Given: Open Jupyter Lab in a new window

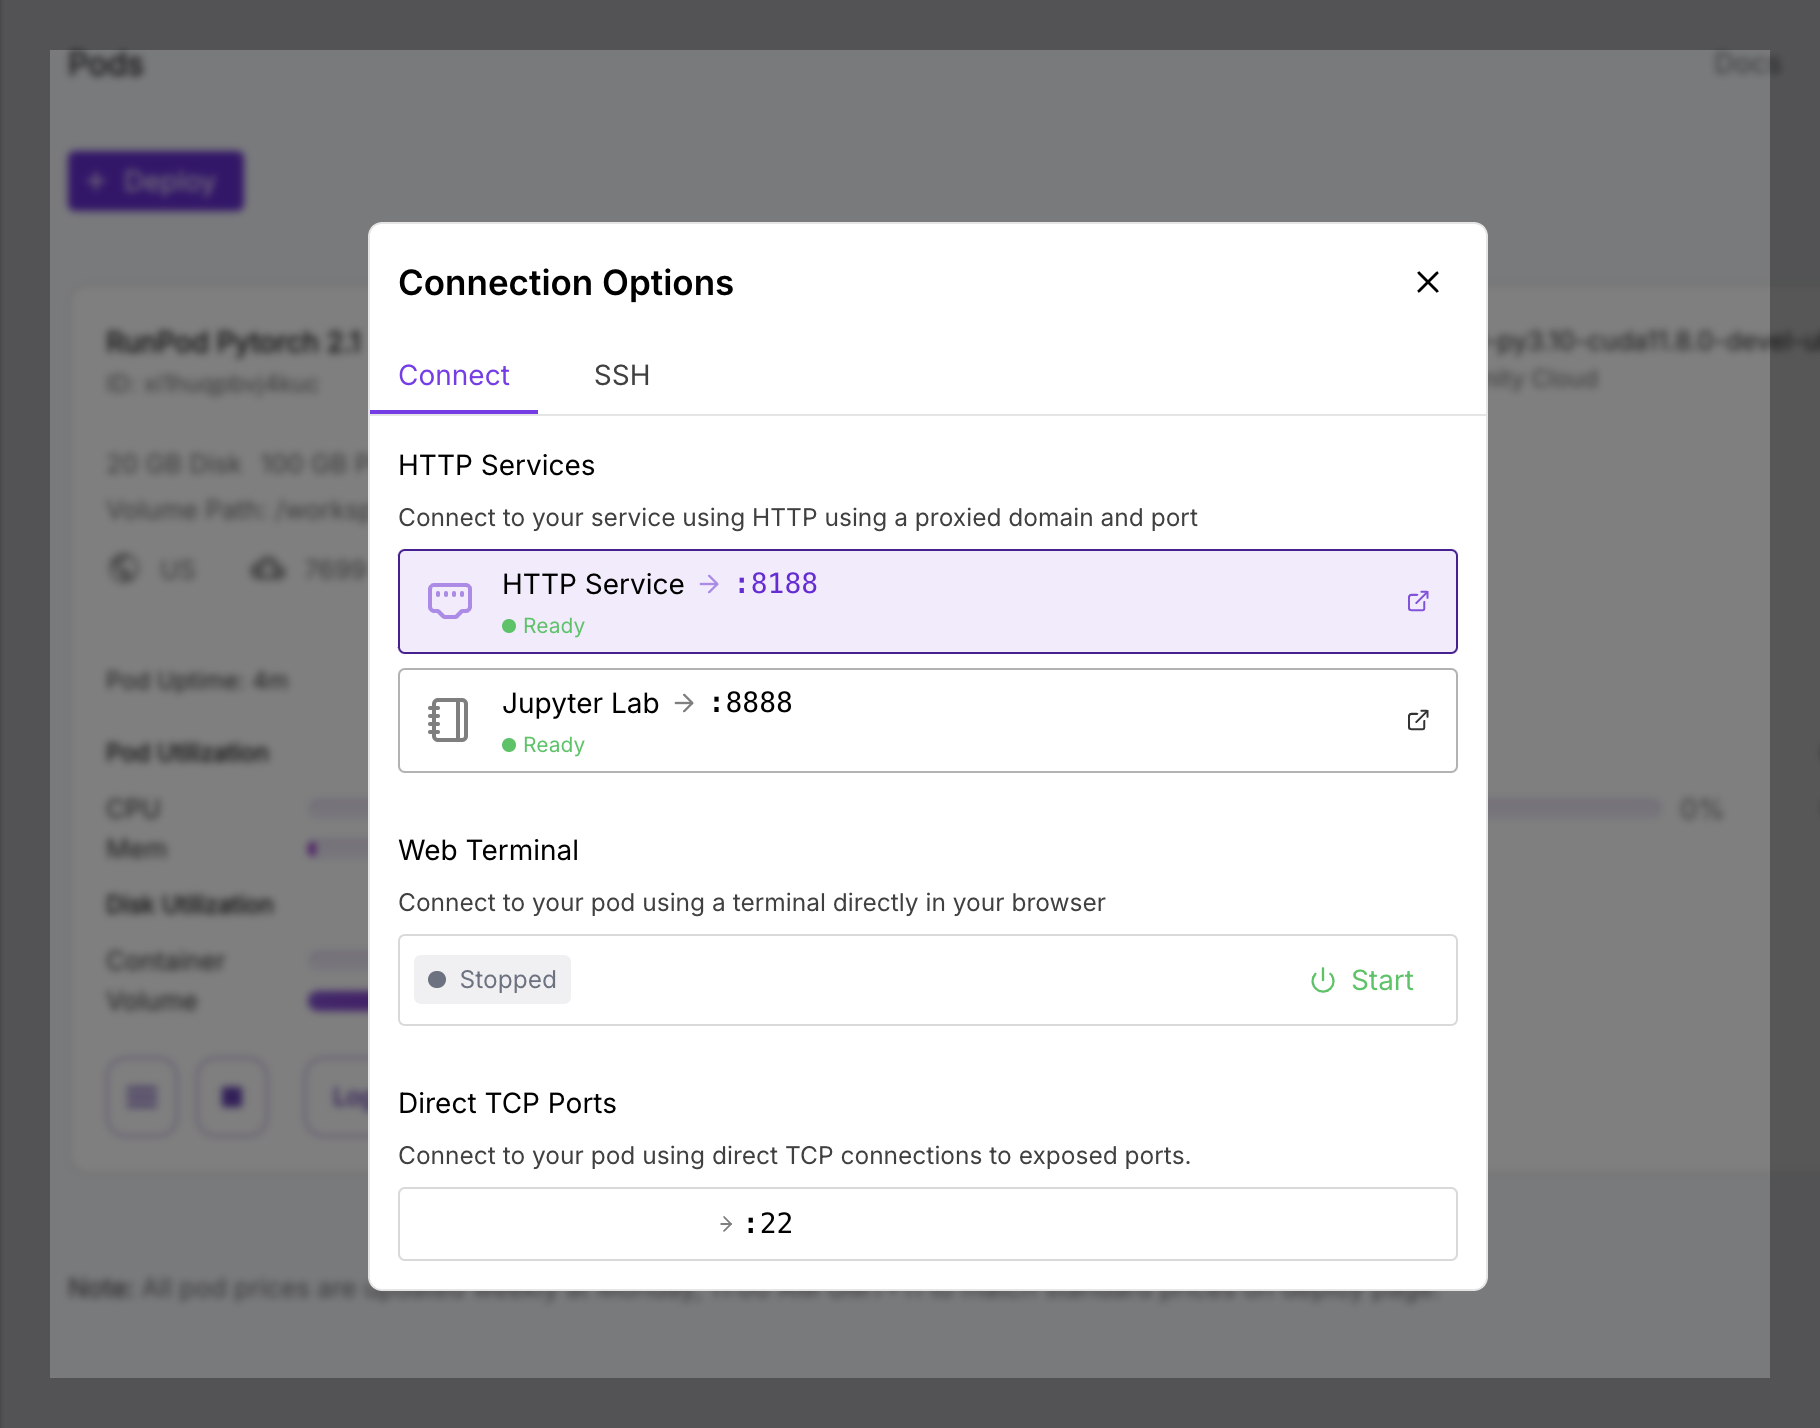Looking at the screenshot, I should [x=1417, y=719].
